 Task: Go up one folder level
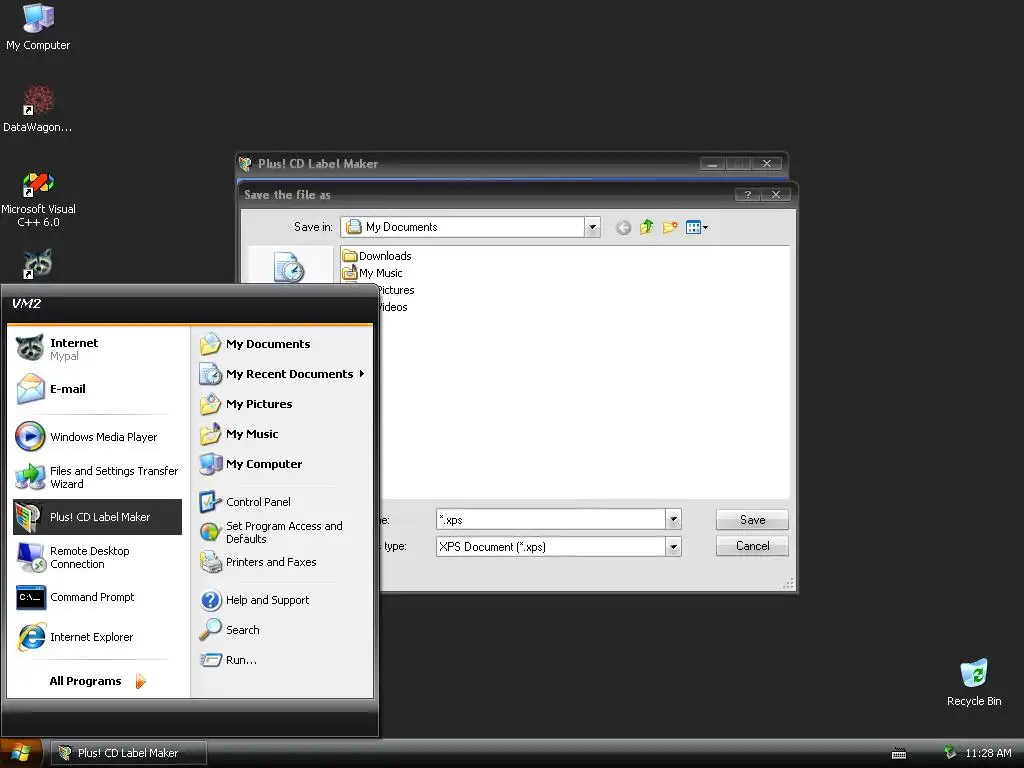point(647,227)
